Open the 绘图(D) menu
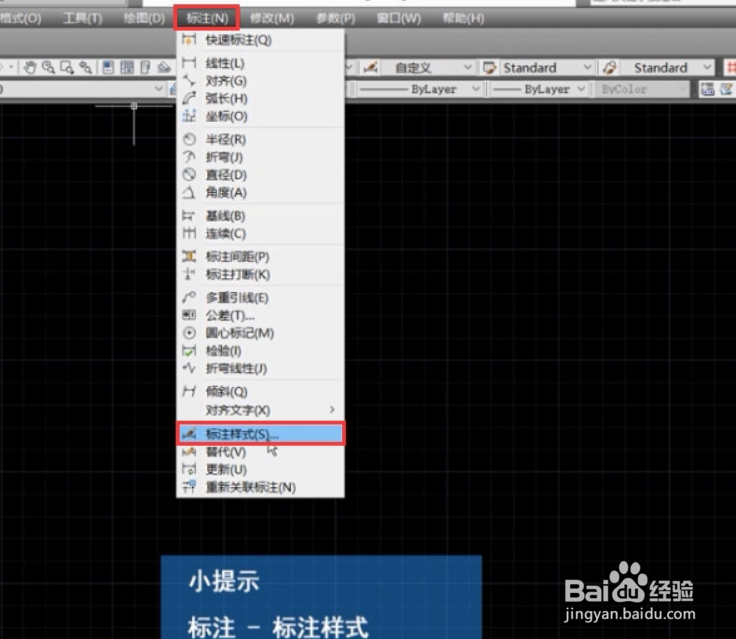 point(144,18)
